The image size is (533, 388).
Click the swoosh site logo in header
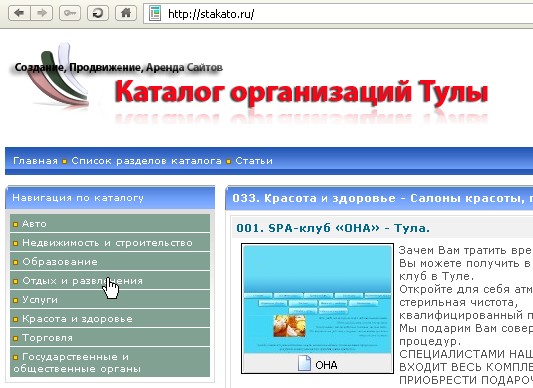pos(58,74)
